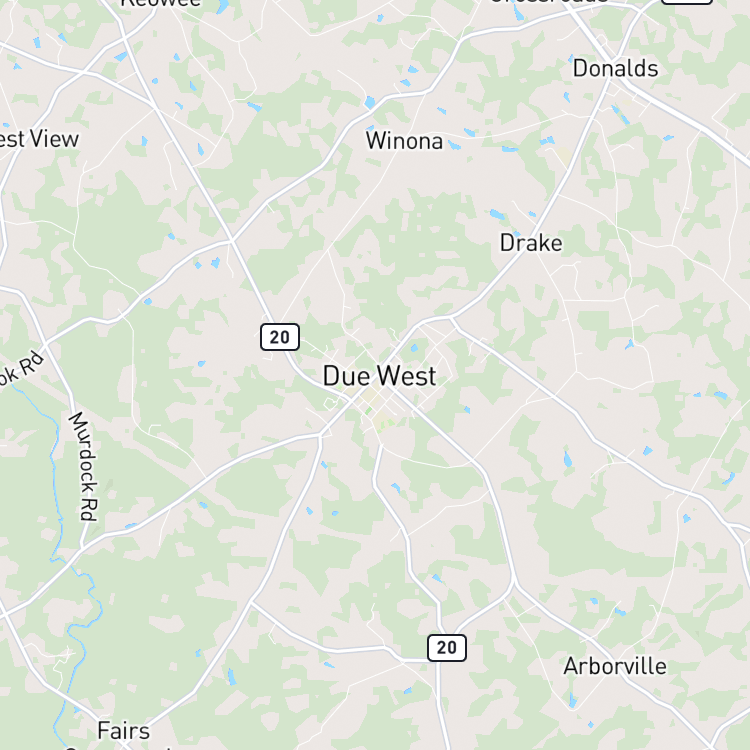
Task: Click the road fork south of Due West
Action: point(320,436)
